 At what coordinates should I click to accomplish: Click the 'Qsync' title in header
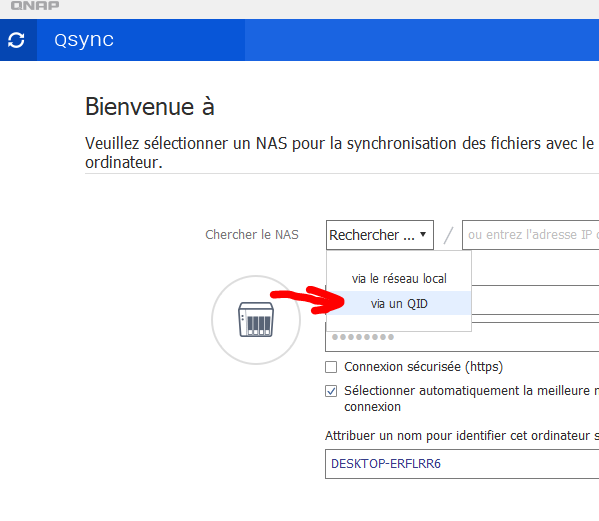click(x=84, y=40)
